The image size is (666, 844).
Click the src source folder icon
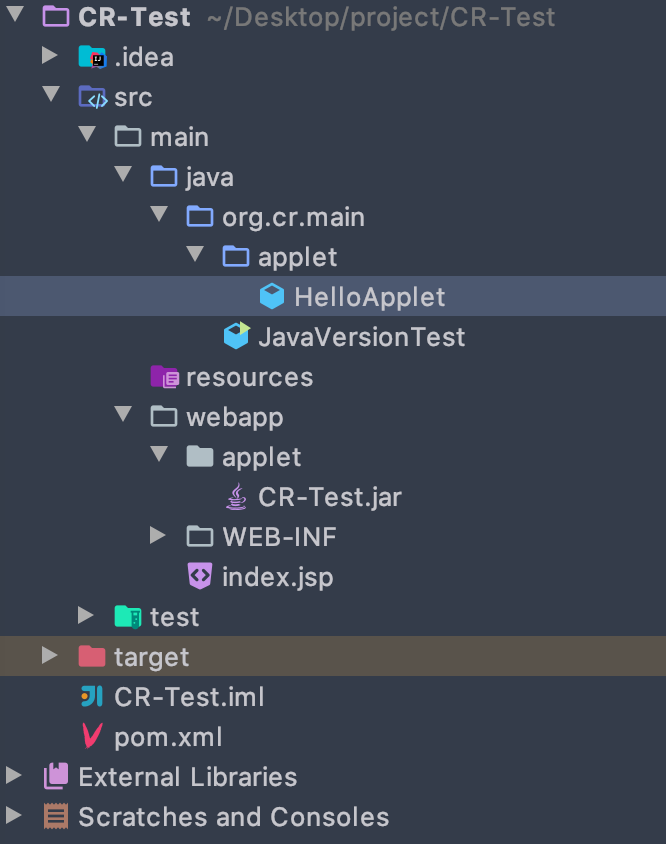92,97
